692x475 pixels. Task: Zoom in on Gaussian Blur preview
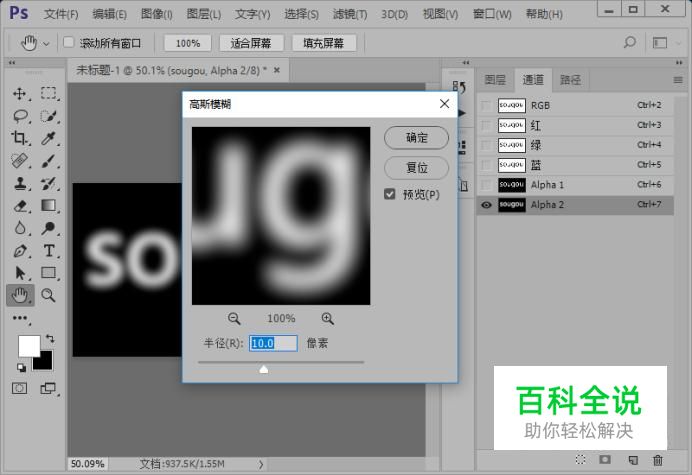(x=327, y=318)
